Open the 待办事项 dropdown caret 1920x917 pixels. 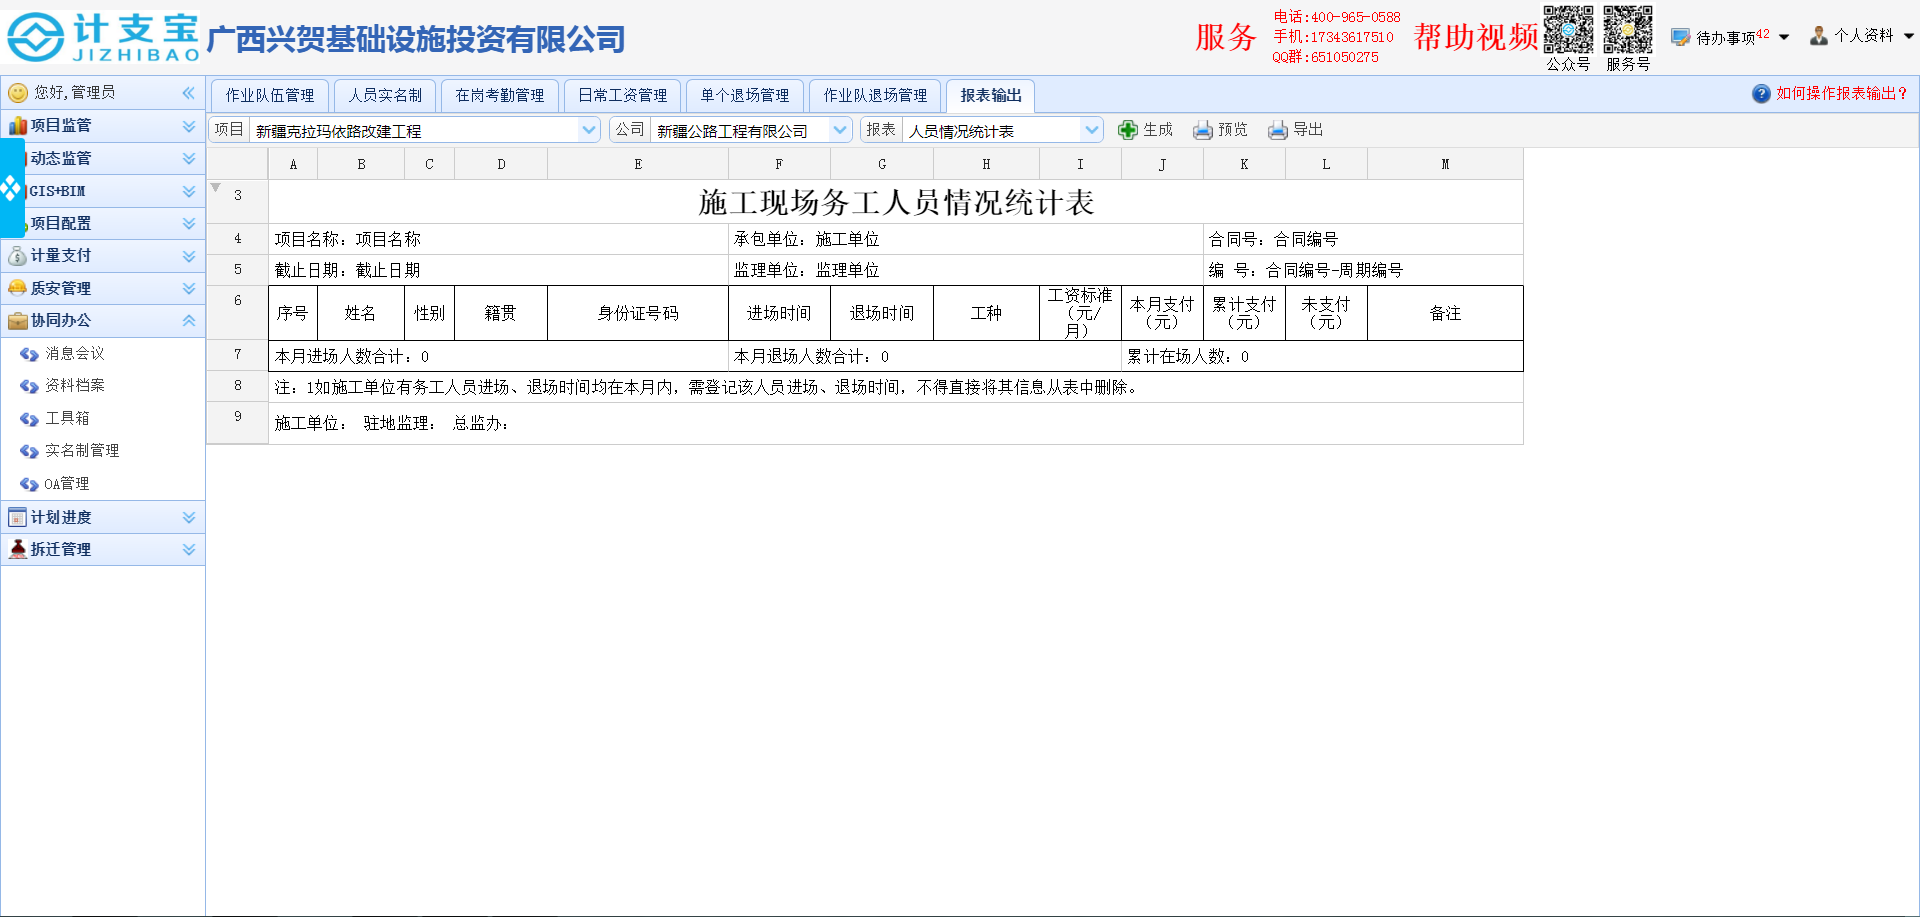coord(1784,37)
